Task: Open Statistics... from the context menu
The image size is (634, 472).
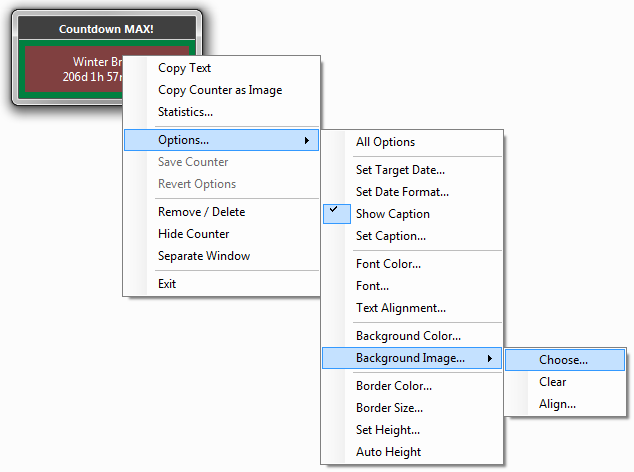Action: pyautogui.click(x=185, y=112)
